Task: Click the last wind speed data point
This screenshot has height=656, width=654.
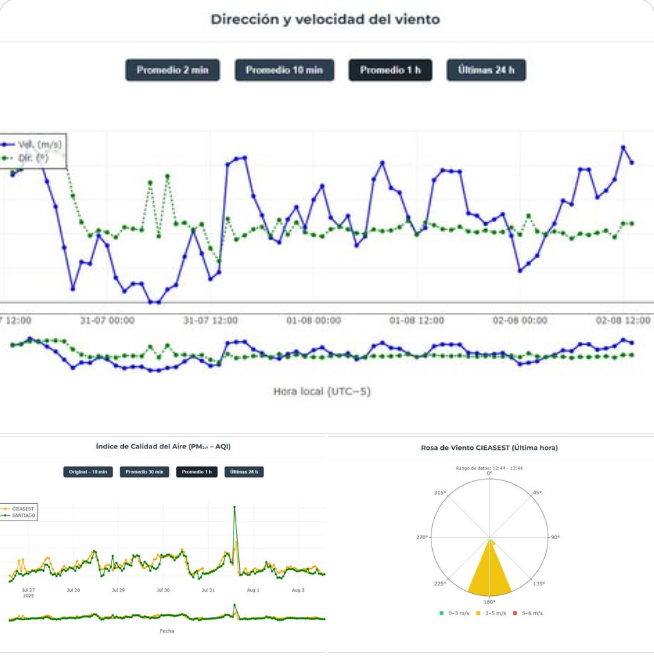Action: pos(631,162)
